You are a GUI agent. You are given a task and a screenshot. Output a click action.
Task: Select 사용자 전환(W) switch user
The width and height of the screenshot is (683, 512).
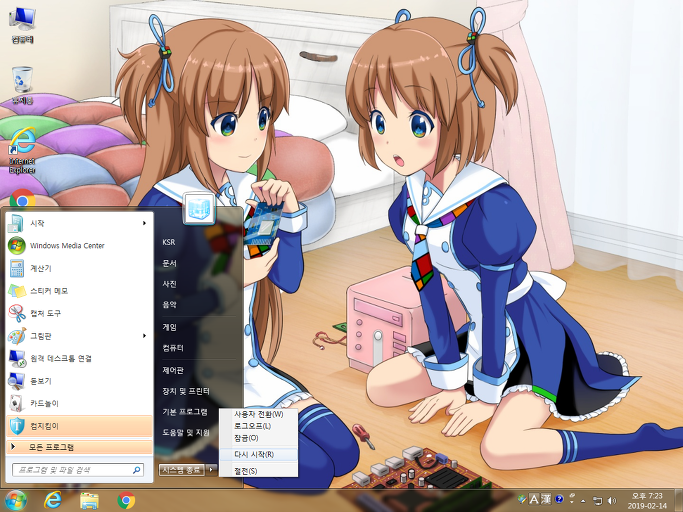pyautogui.click(x=259, y=414)
